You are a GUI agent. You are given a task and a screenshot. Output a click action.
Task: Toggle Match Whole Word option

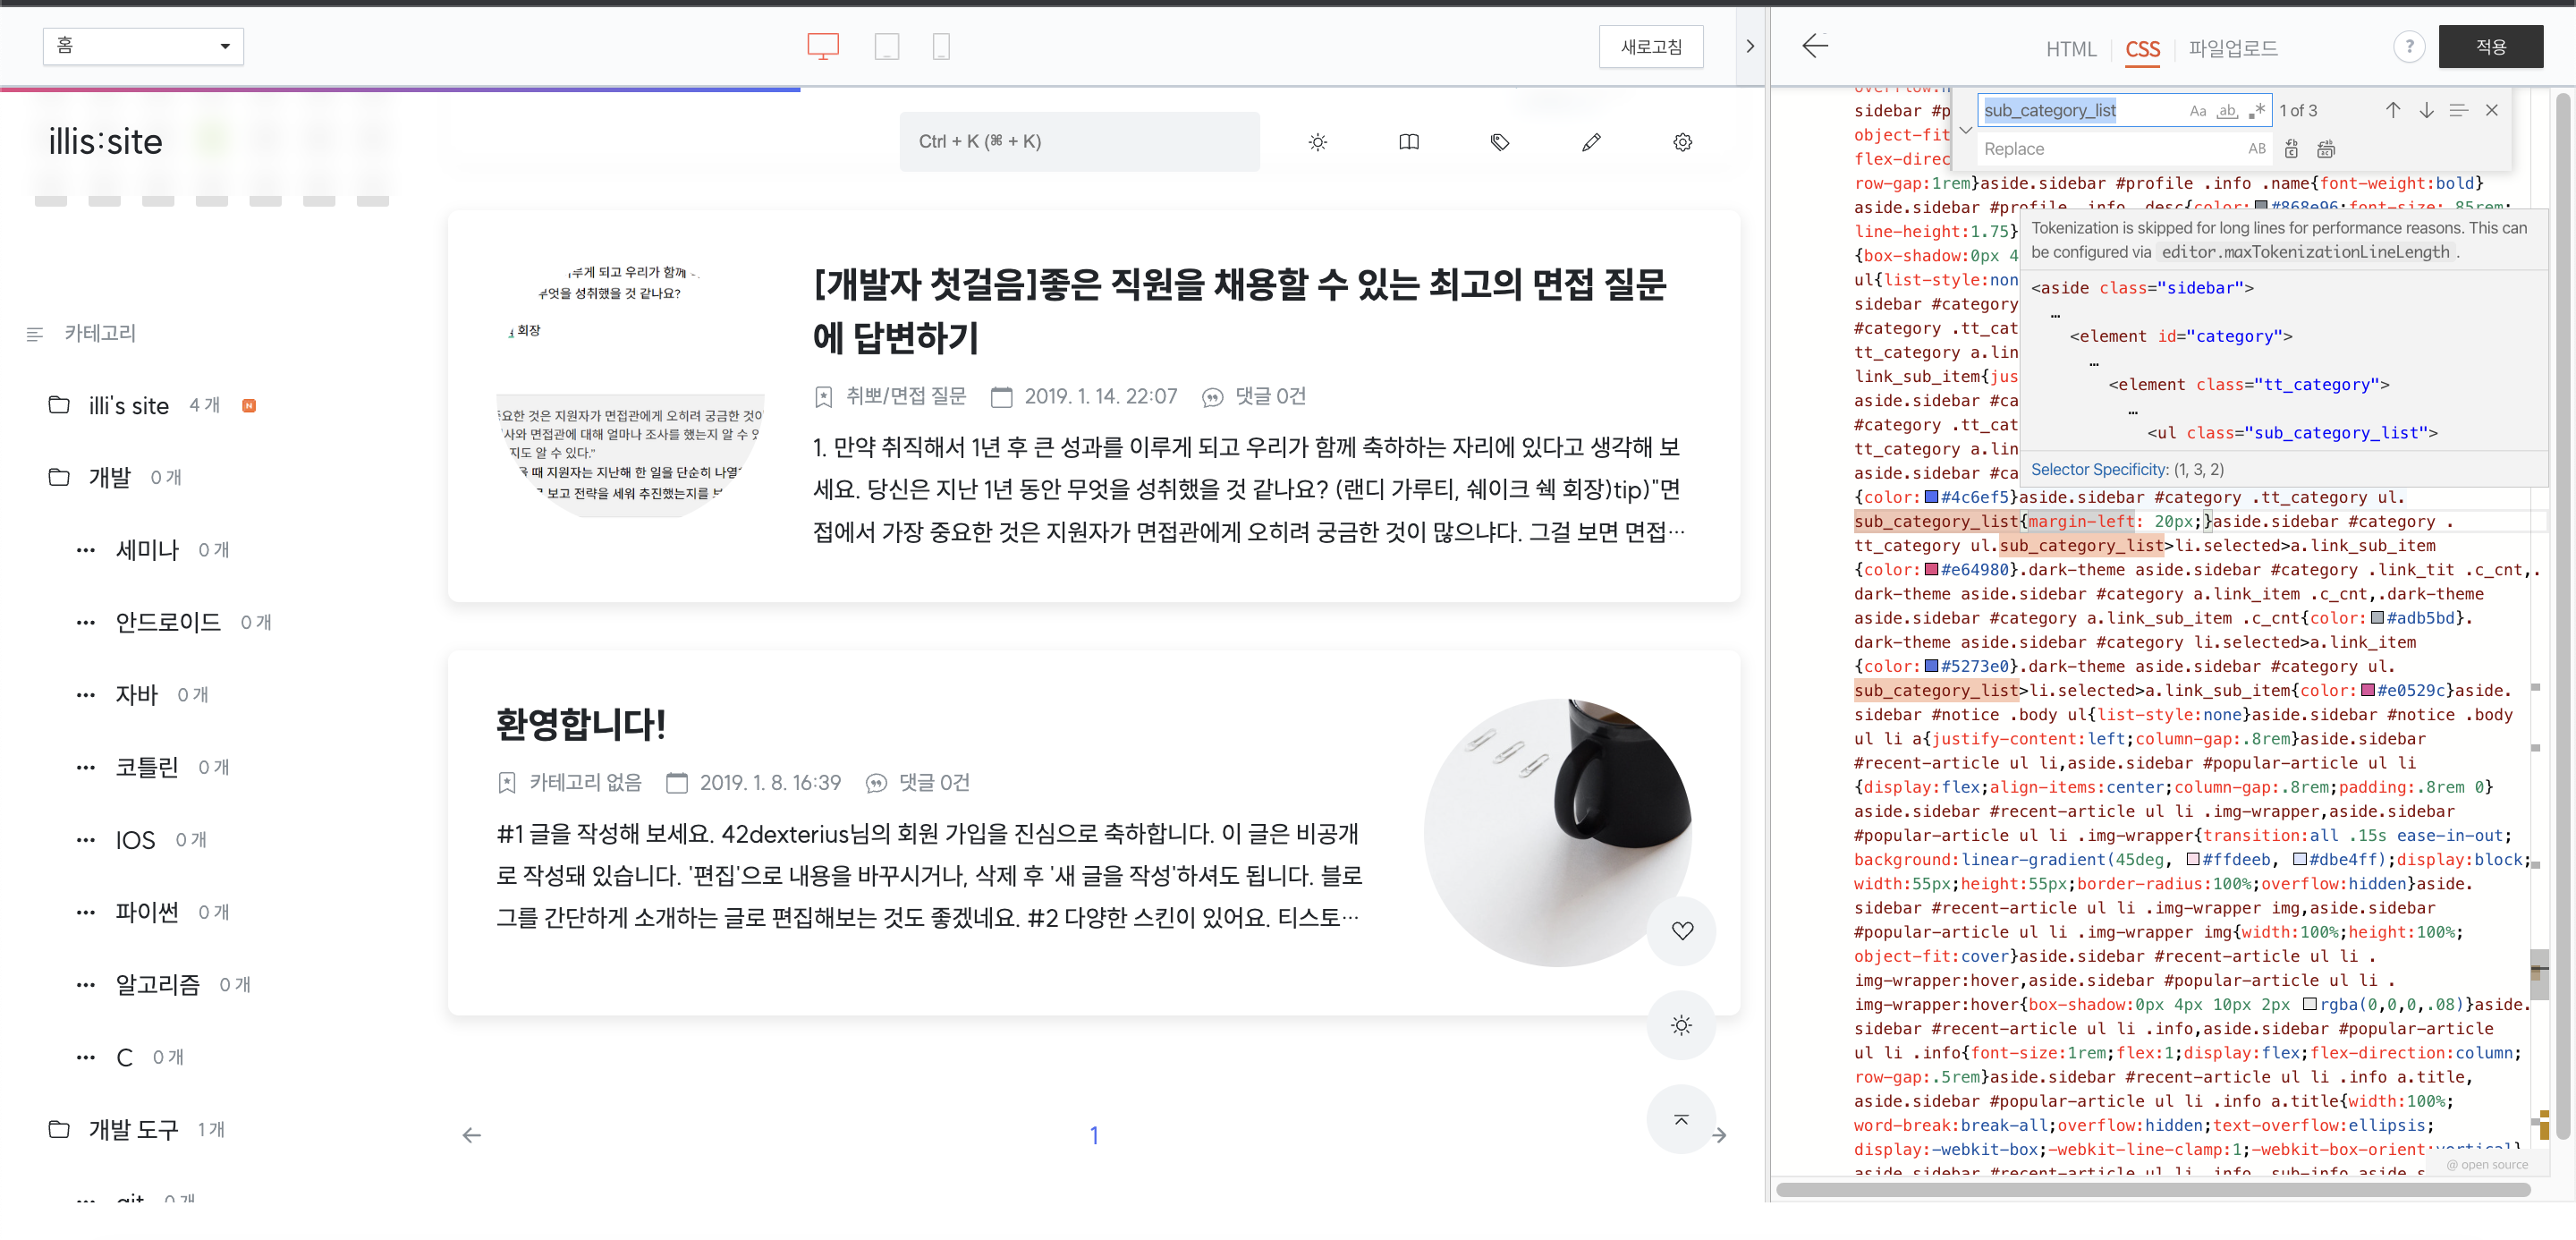click(x=2227, y=111)
